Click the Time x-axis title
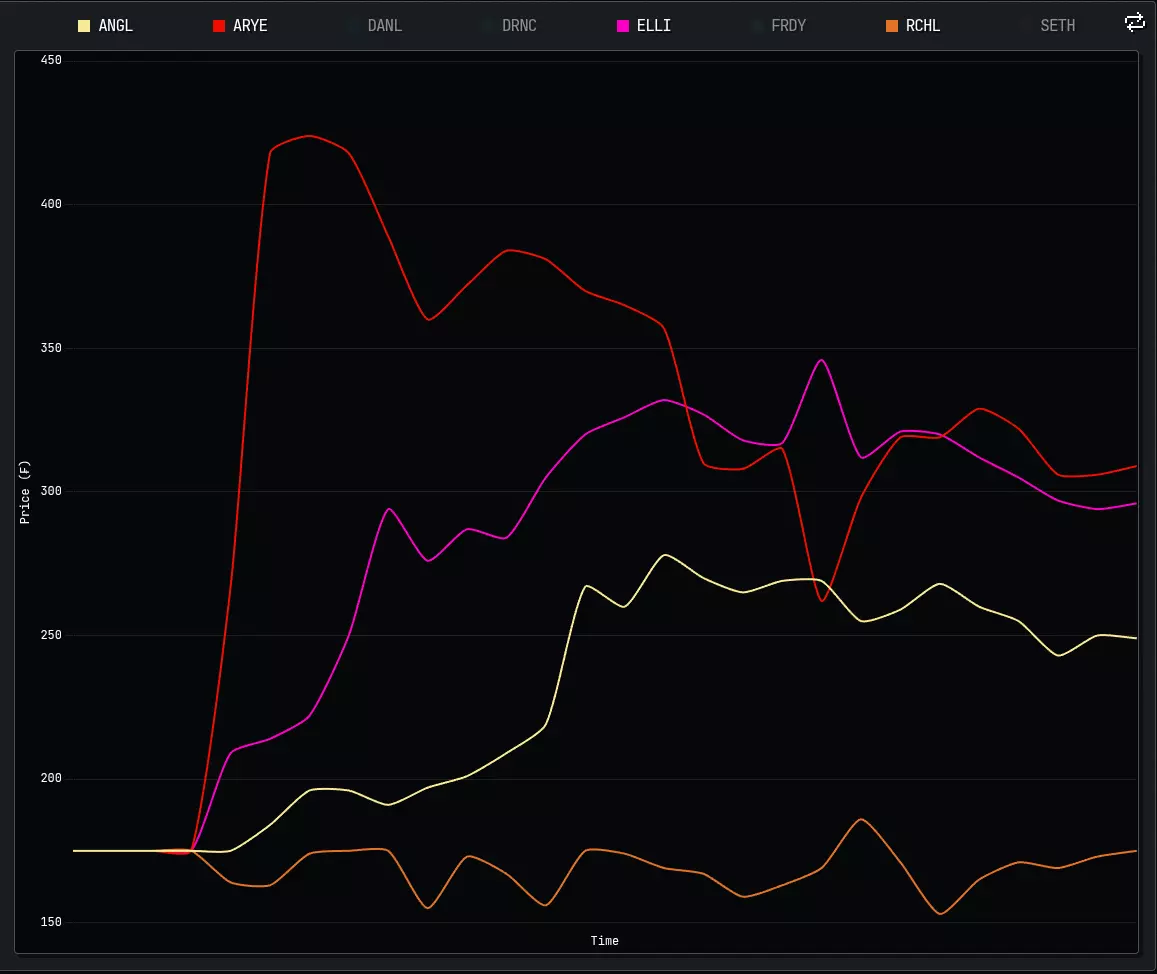Image resolution: width=1157 pixels, height=974 pixels. 604,941
